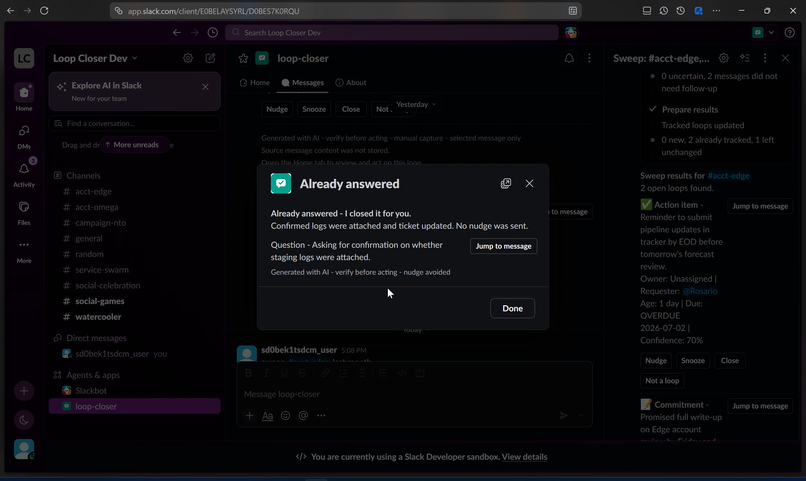Click the @Rosario mention link
This screenshot has height=481, width=806.
pyautogui.click(x=700, y=291)
